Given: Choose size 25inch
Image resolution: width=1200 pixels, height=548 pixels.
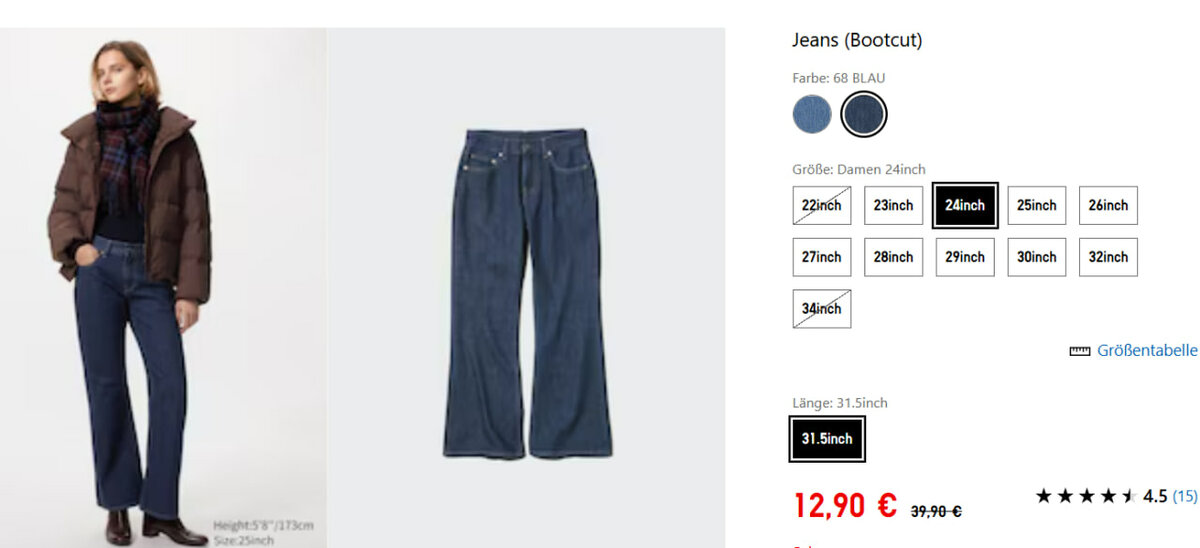Looking at the screenshot, I should pos(1037,205).
